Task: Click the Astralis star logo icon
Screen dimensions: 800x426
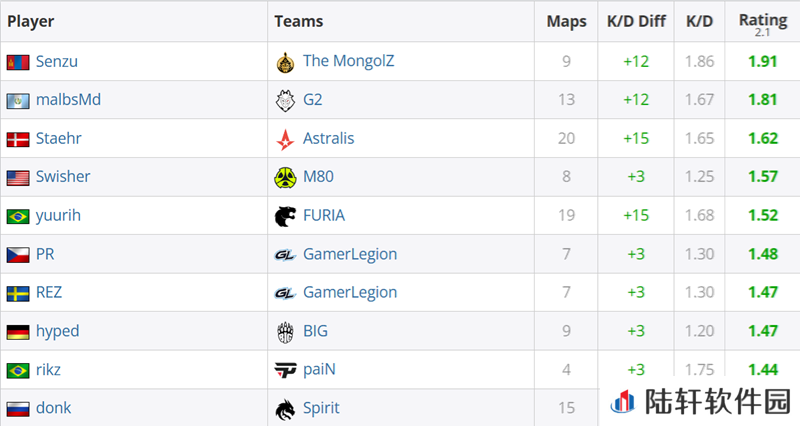Action: pos(285,139)
